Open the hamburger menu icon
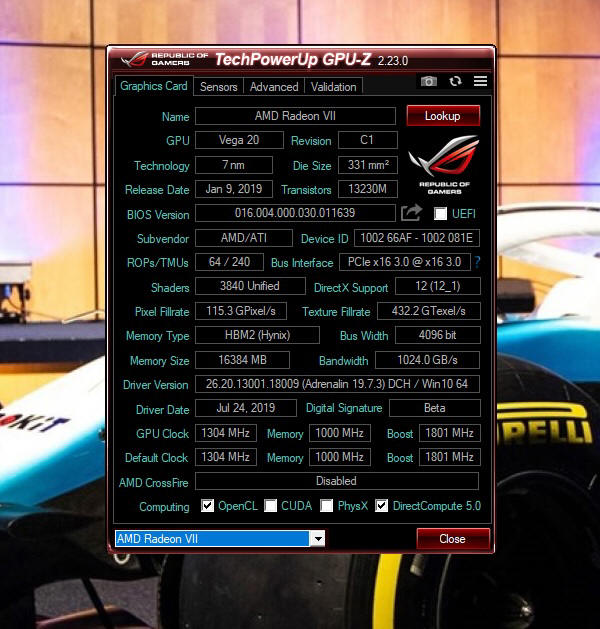The width and height of the screenshot is (600, 629). pyautogui.click(x=480, y=81)
